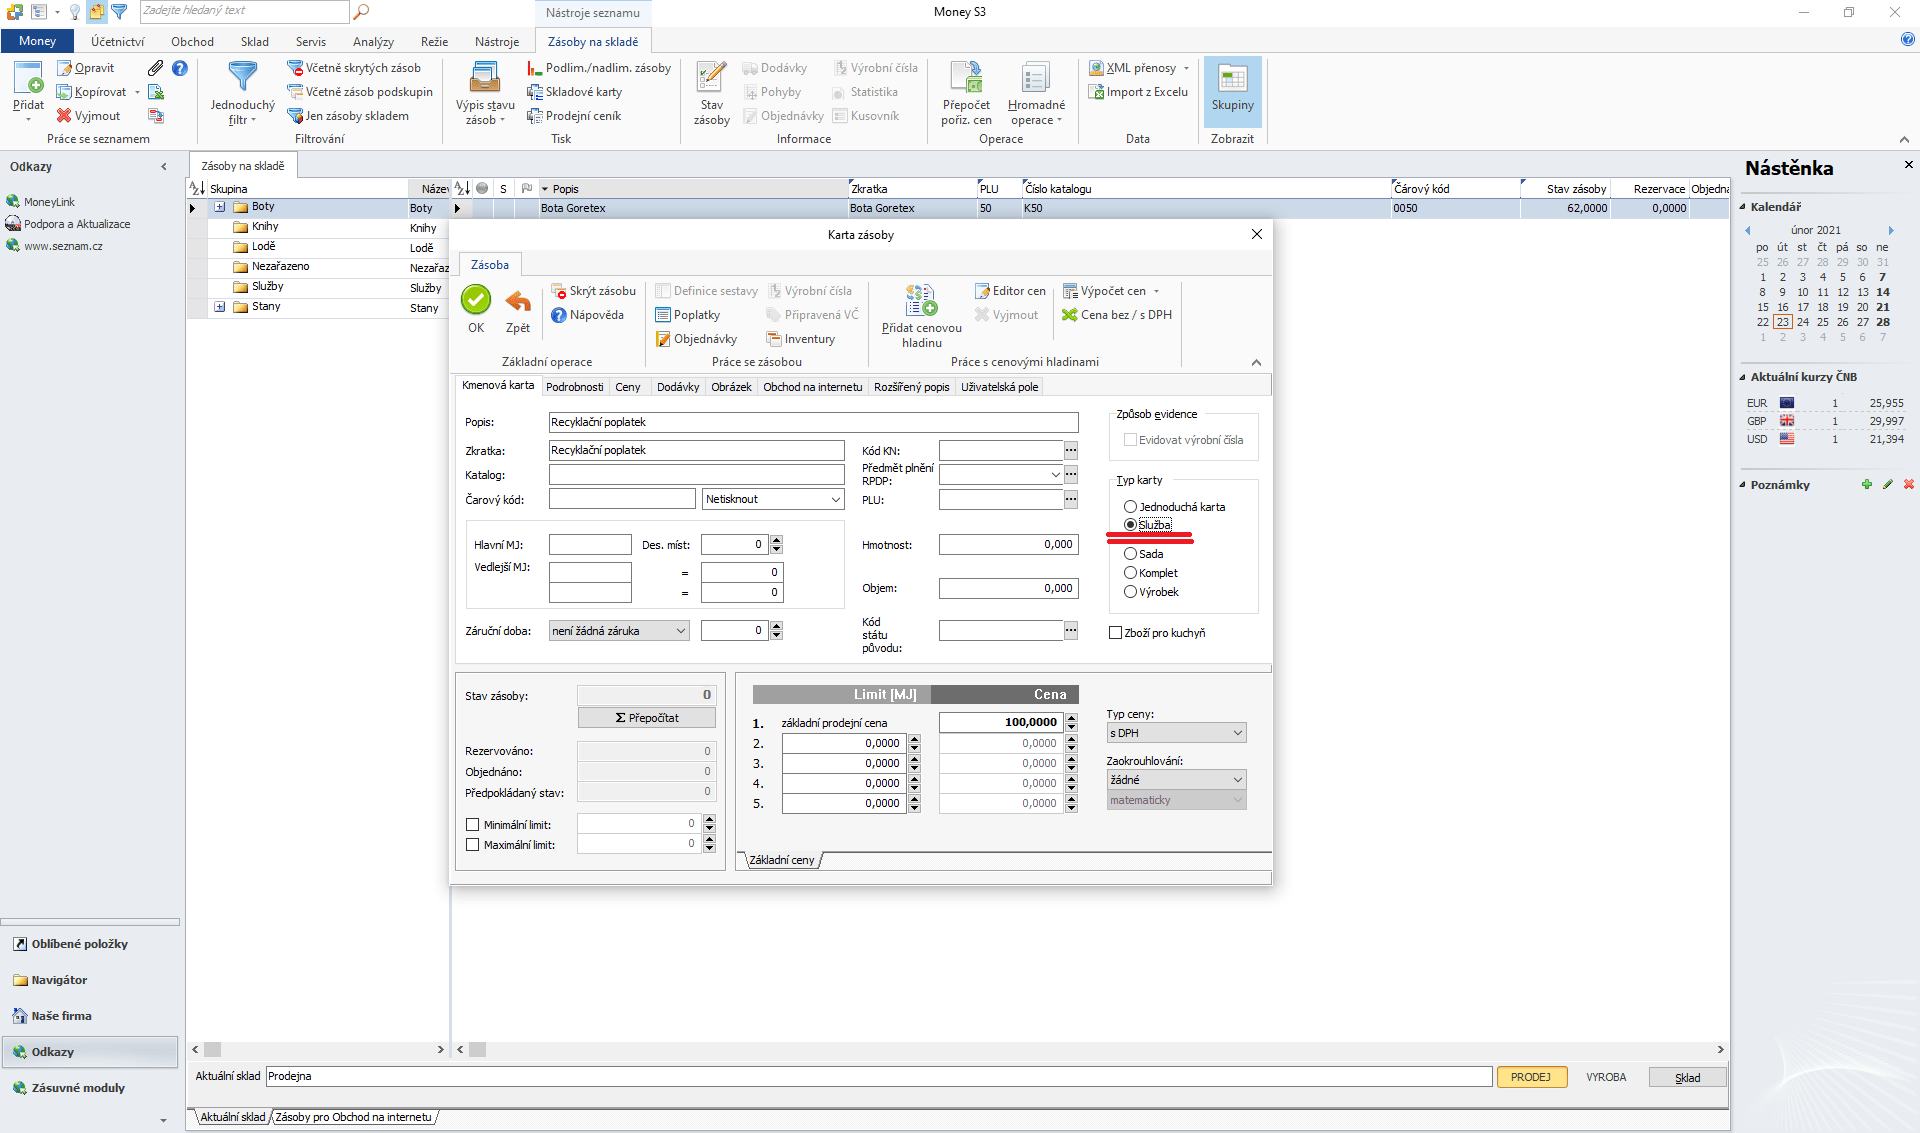Switch to Podrobnosti tab
1920x1133 pixels.
point(575,387)
